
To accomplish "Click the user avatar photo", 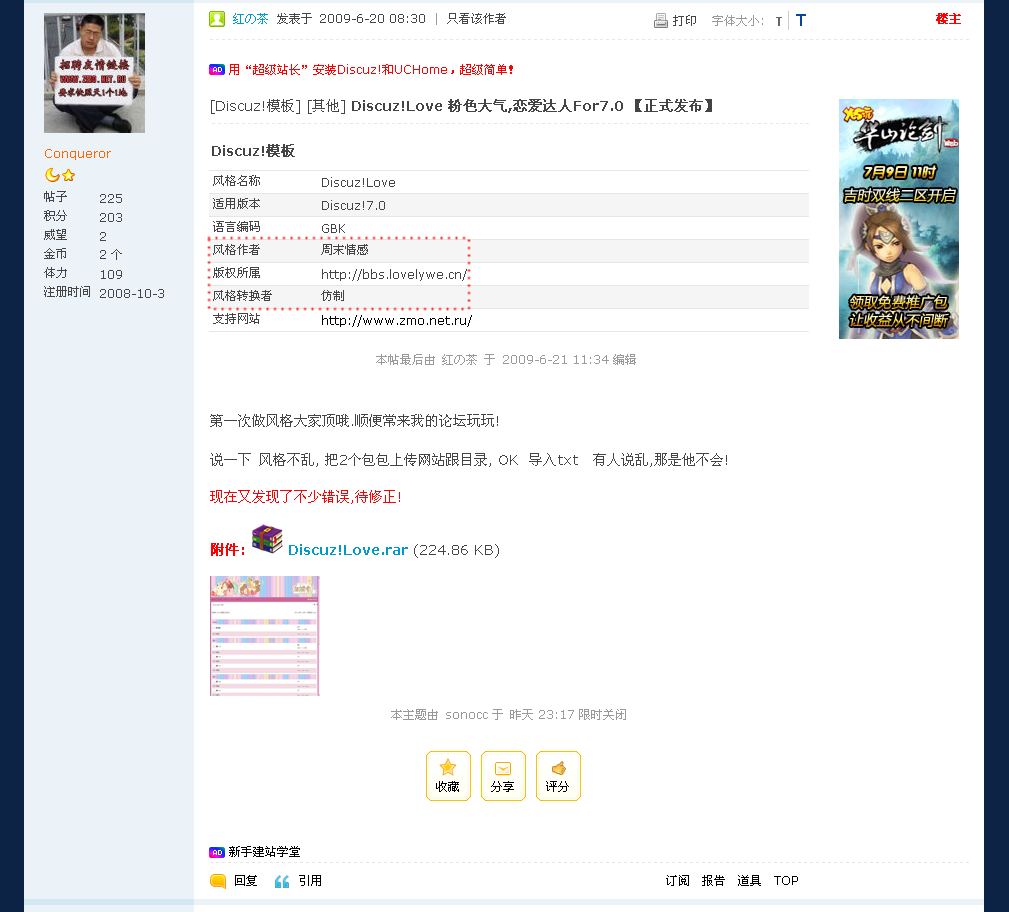I will pyautogui.click(x=95, y=73).
